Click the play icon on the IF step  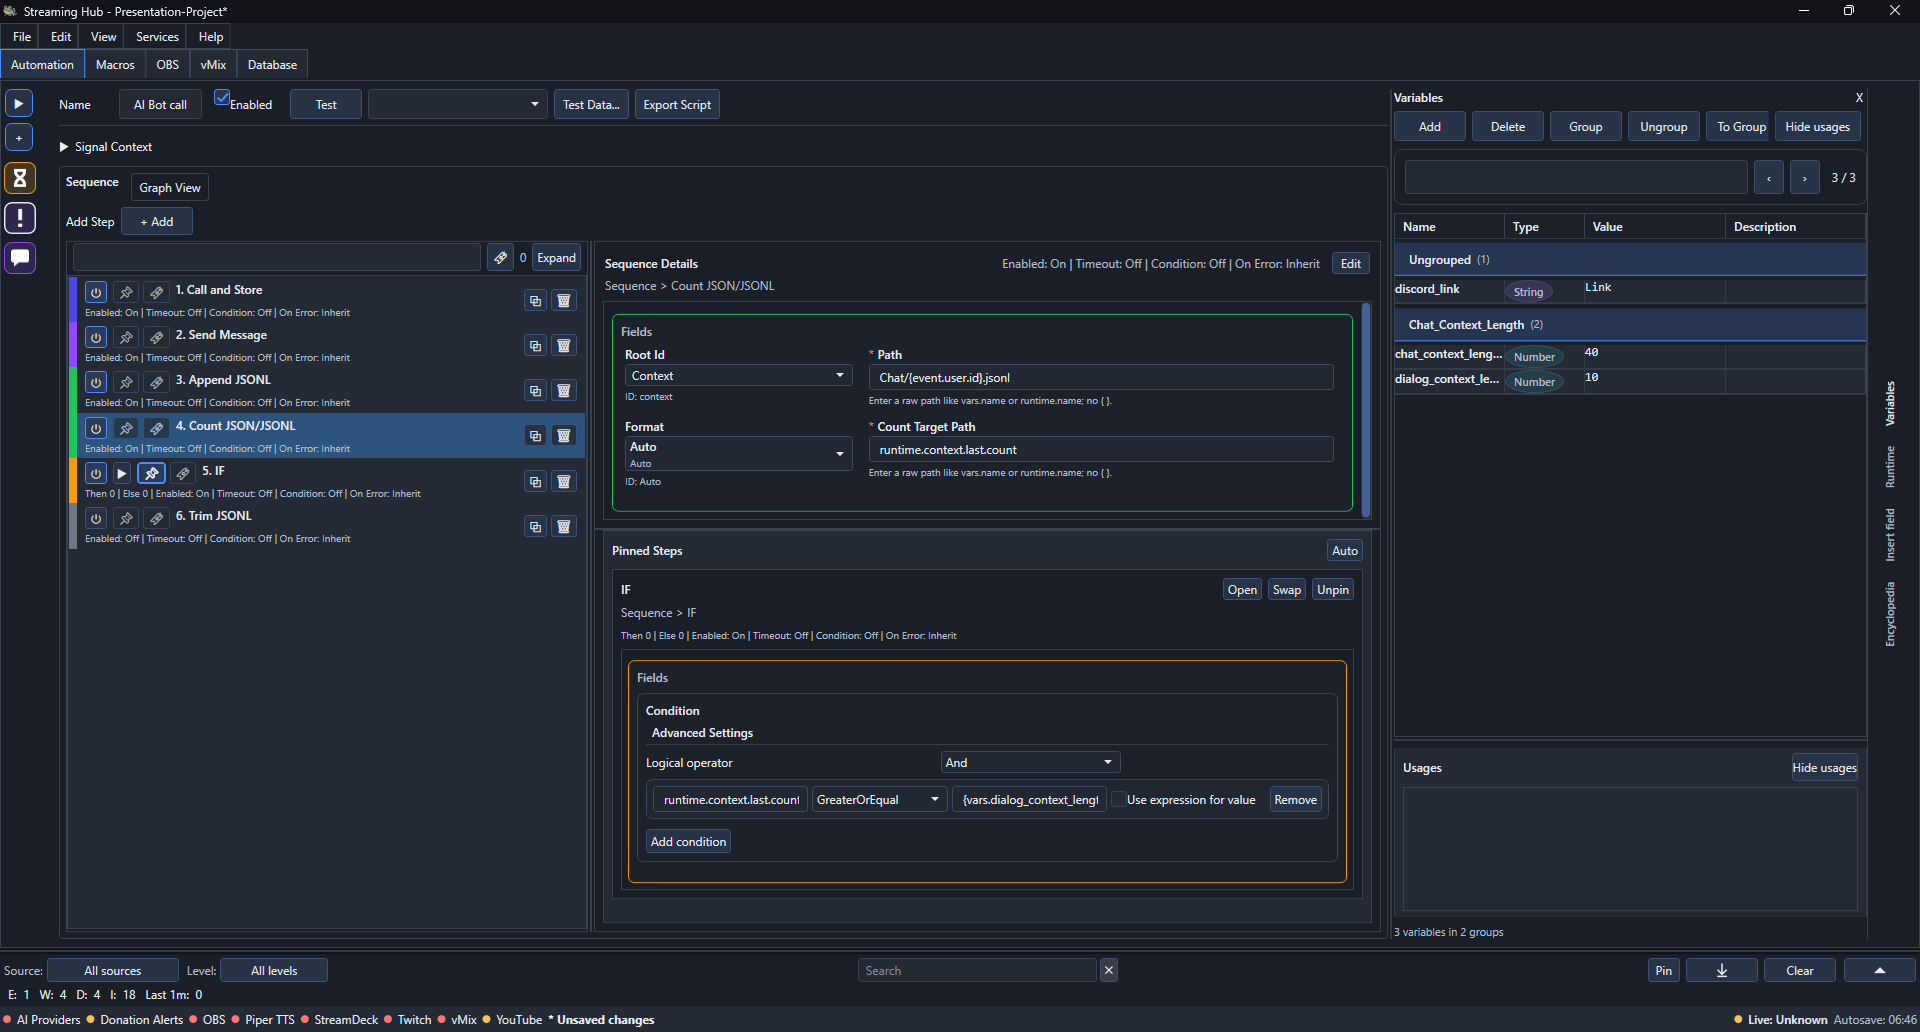pos(121,474)
